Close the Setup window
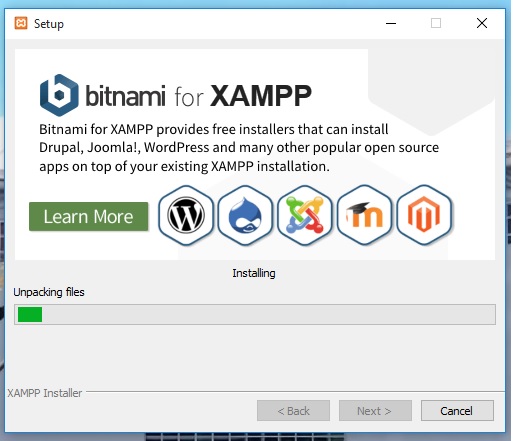 pos(482,23)
